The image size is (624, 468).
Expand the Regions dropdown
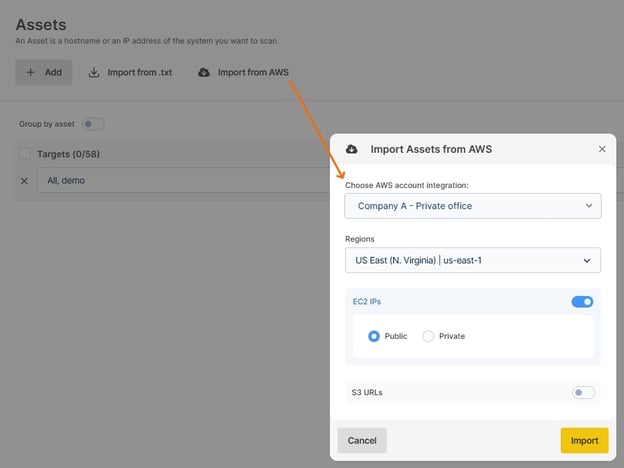pos(472,260)
